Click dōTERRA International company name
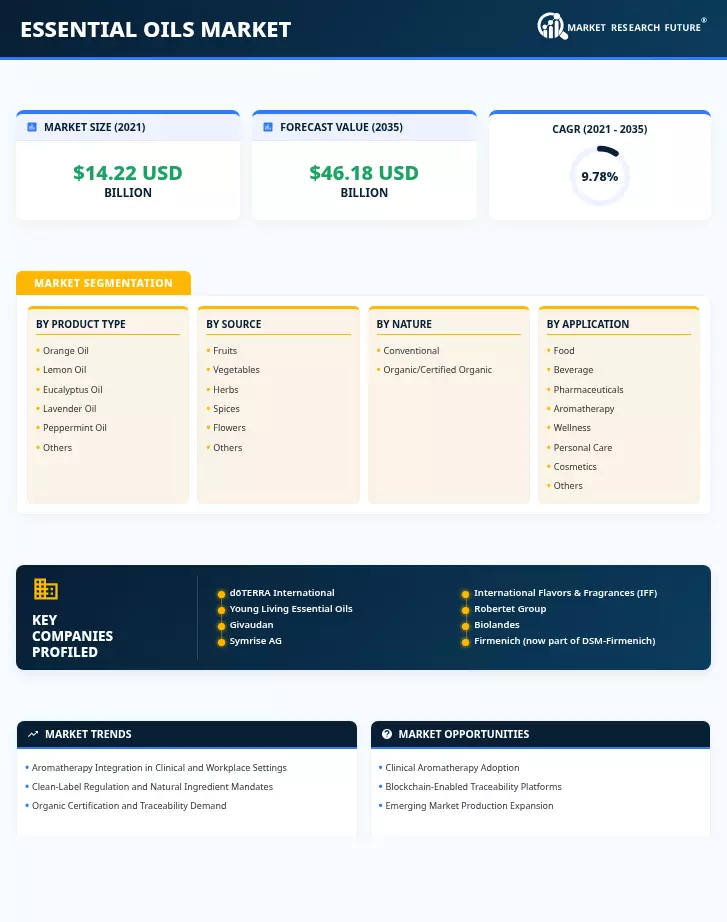The height and width of the screenshot is (922, 727). coord(282,593)
